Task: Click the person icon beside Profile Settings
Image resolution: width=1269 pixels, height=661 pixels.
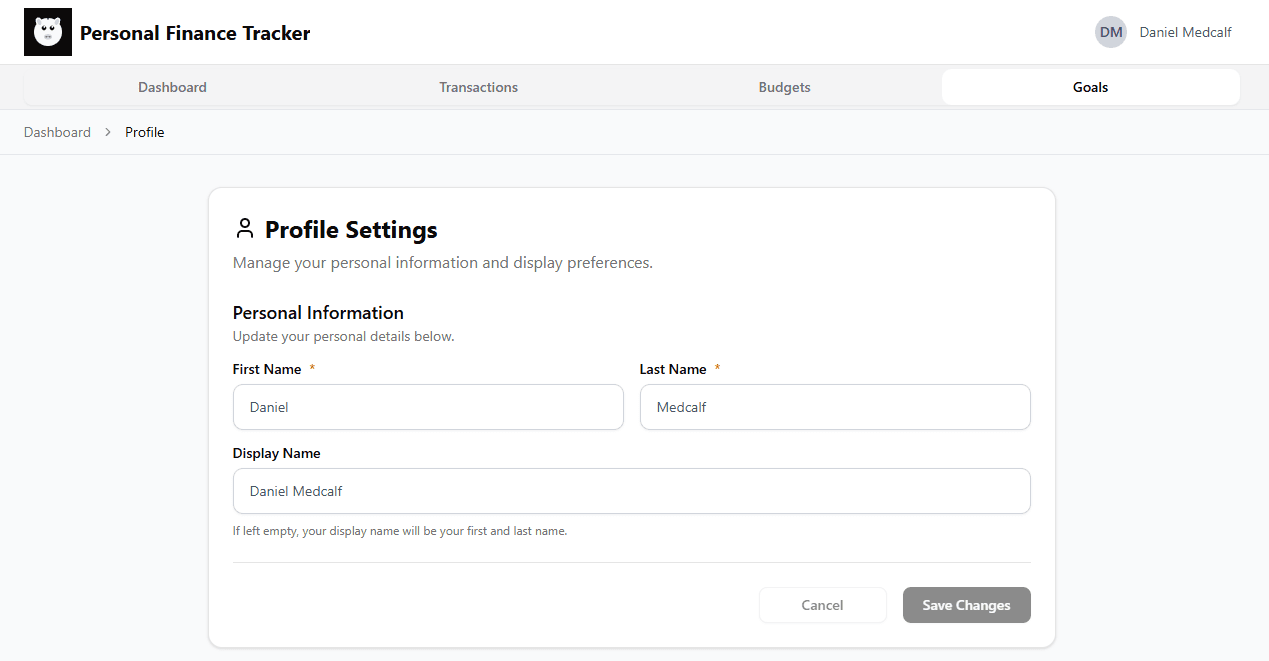Action: (x=244, y=229)
